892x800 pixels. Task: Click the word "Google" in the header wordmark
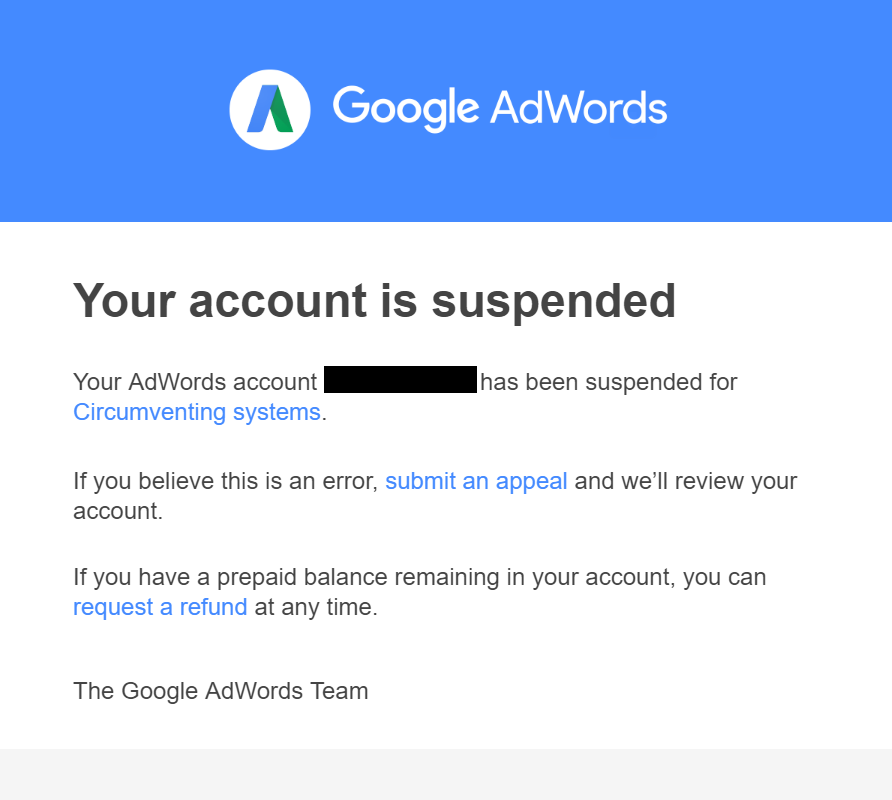pos(406,108)
